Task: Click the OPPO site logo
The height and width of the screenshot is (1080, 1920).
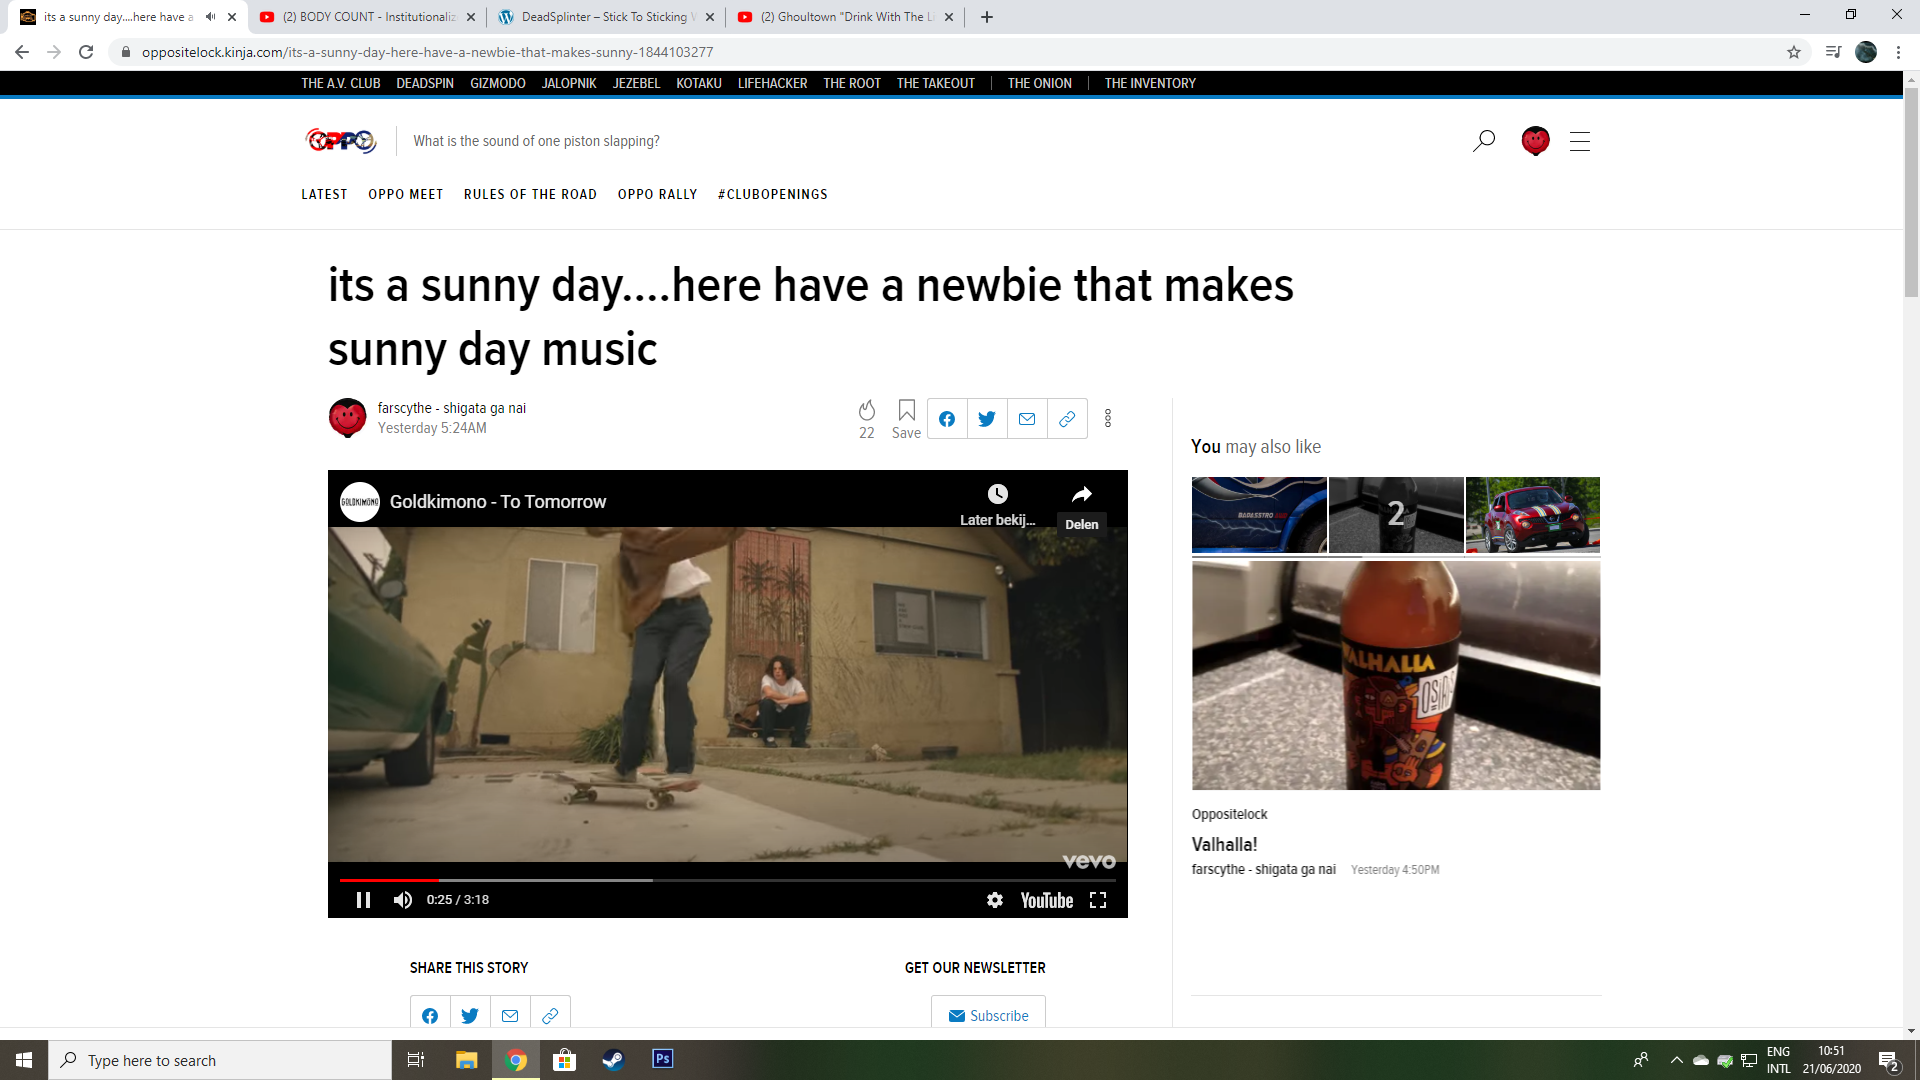Action: [x=341, y=141]
